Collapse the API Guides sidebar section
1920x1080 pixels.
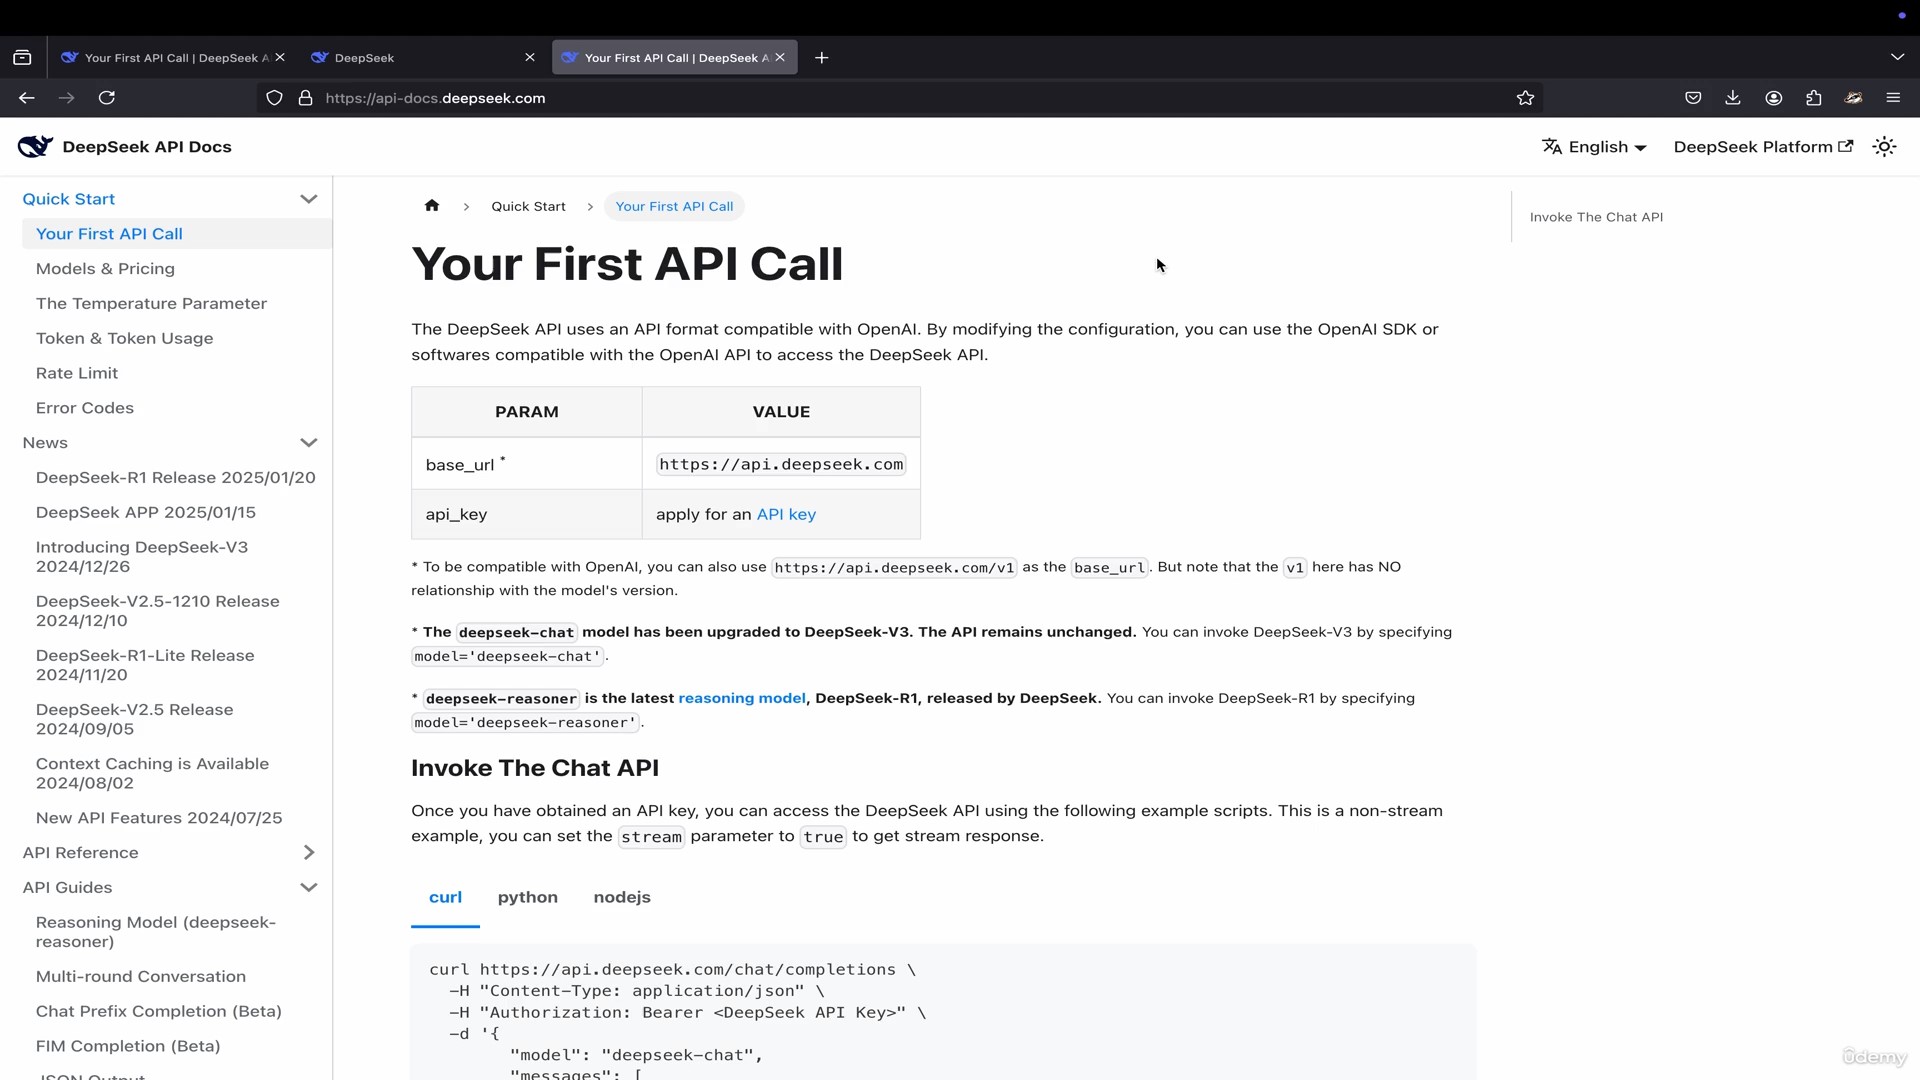[309, 887]
